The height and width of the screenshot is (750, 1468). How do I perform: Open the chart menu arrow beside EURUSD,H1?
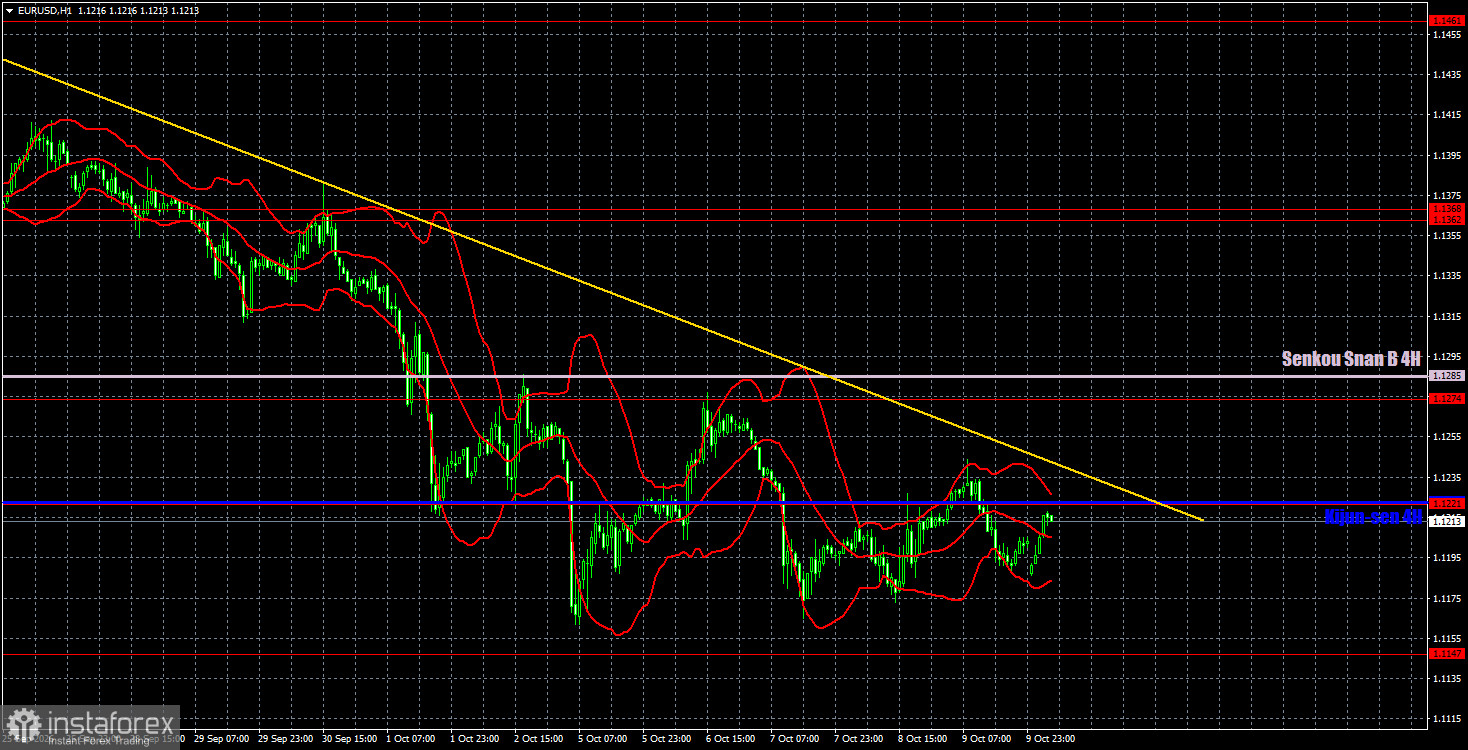pyautogui.click(x=9, y=10)
